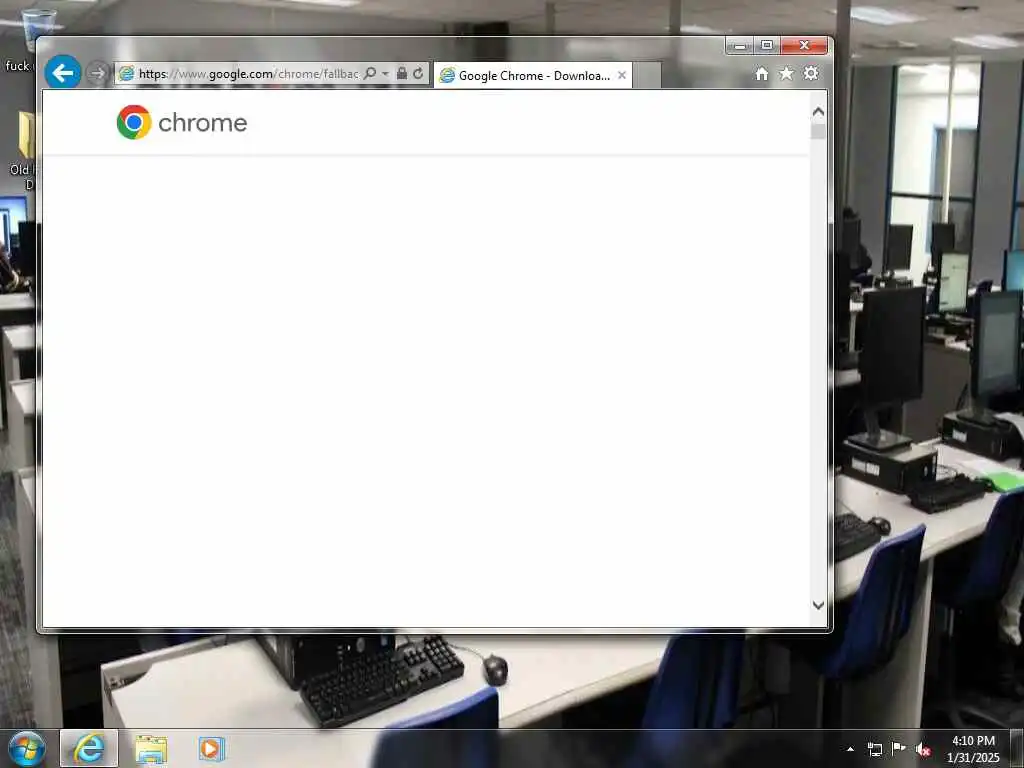Screen dimensions: 1024x768
Task: Open the Tools gear menu
Action: 811,73
